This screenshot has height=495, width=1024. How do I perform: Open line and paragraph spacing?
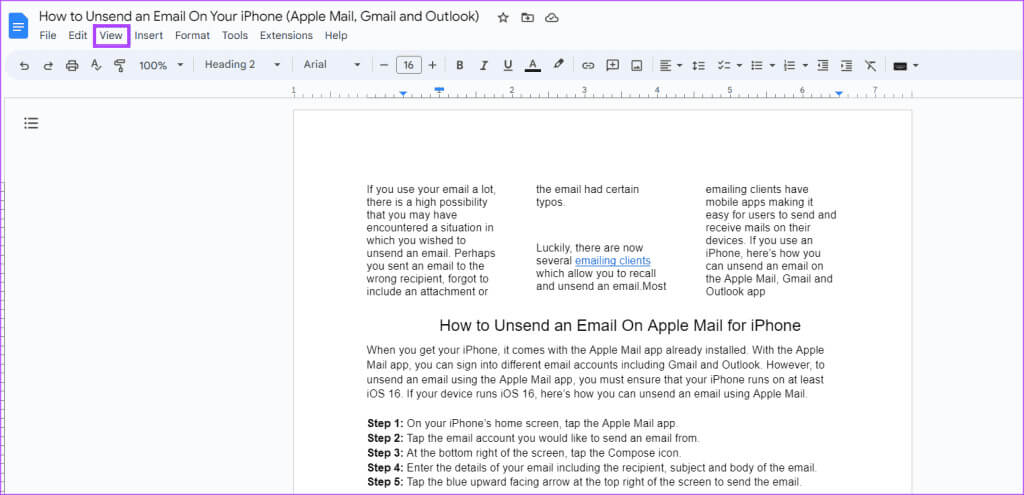pyautogui.click(x=699, y=65)
